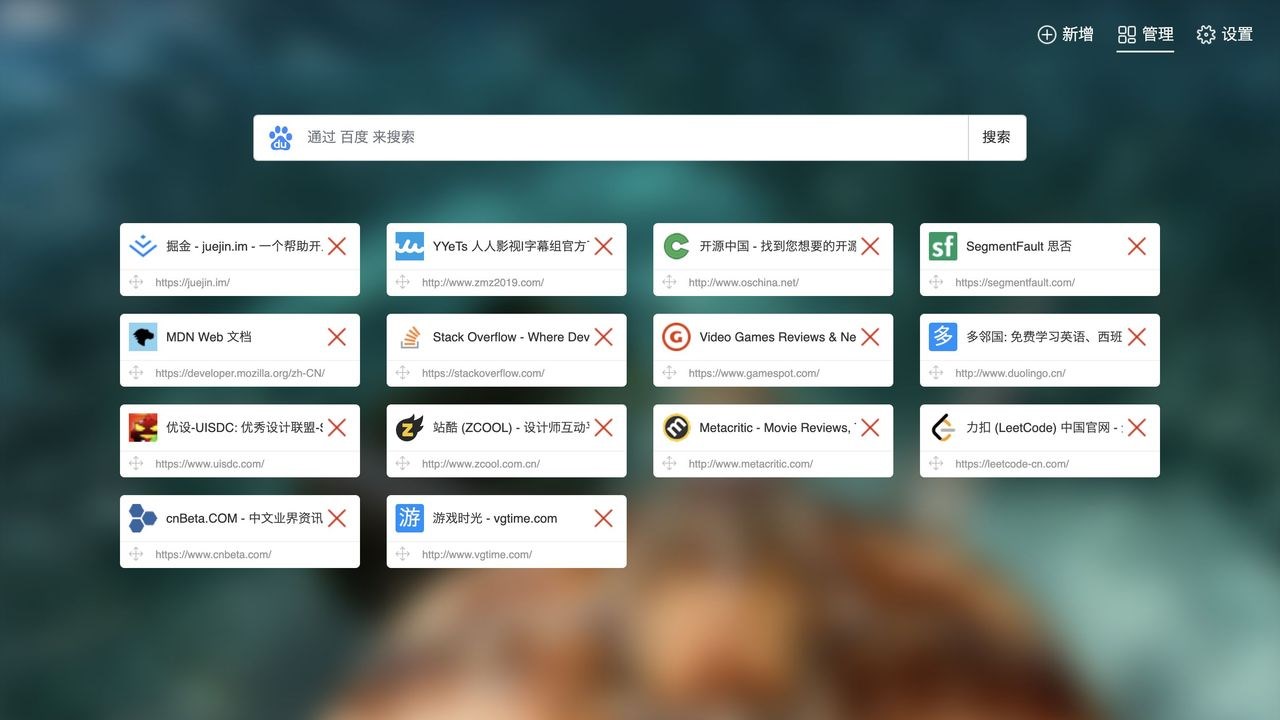Image resolution: width=1280 pixels, height=720 pixels.
Task: Grab the move handle on the zmz2019.com card
Action: click(403, 282)
